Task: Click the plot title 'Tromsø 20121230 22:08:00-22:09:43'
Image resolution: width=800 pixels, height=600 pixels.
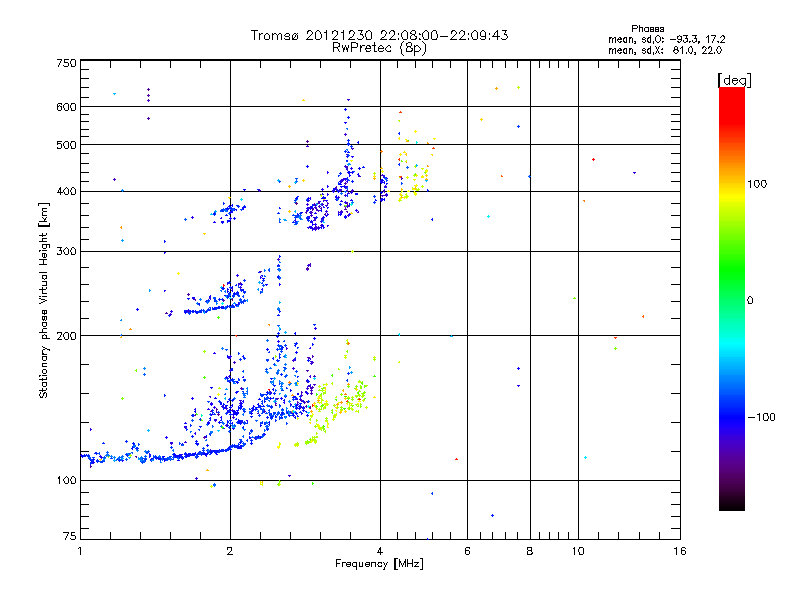Action: (379, 35)
